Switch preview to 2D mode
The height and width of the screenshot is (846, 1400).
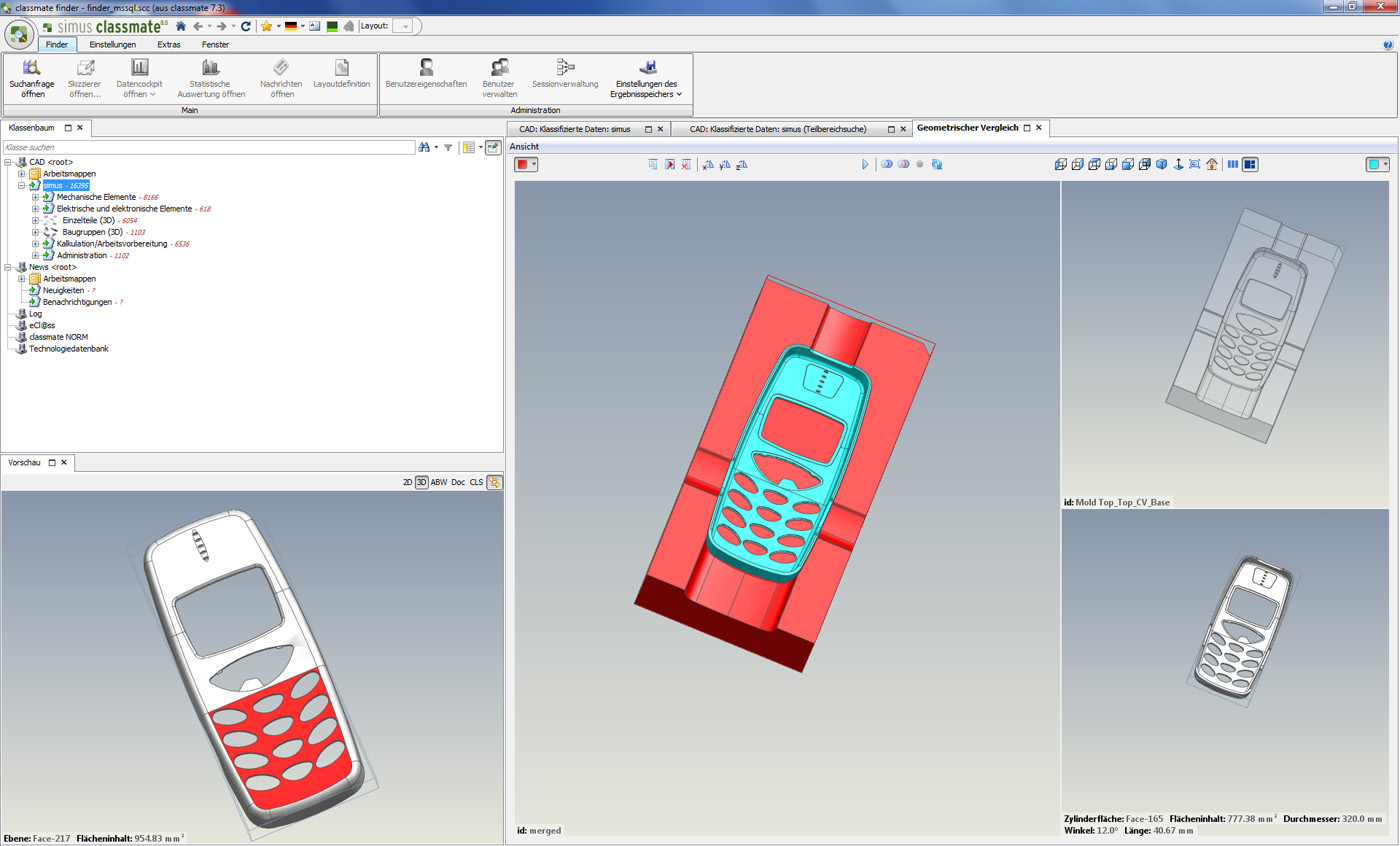click(x=407, y=482)
